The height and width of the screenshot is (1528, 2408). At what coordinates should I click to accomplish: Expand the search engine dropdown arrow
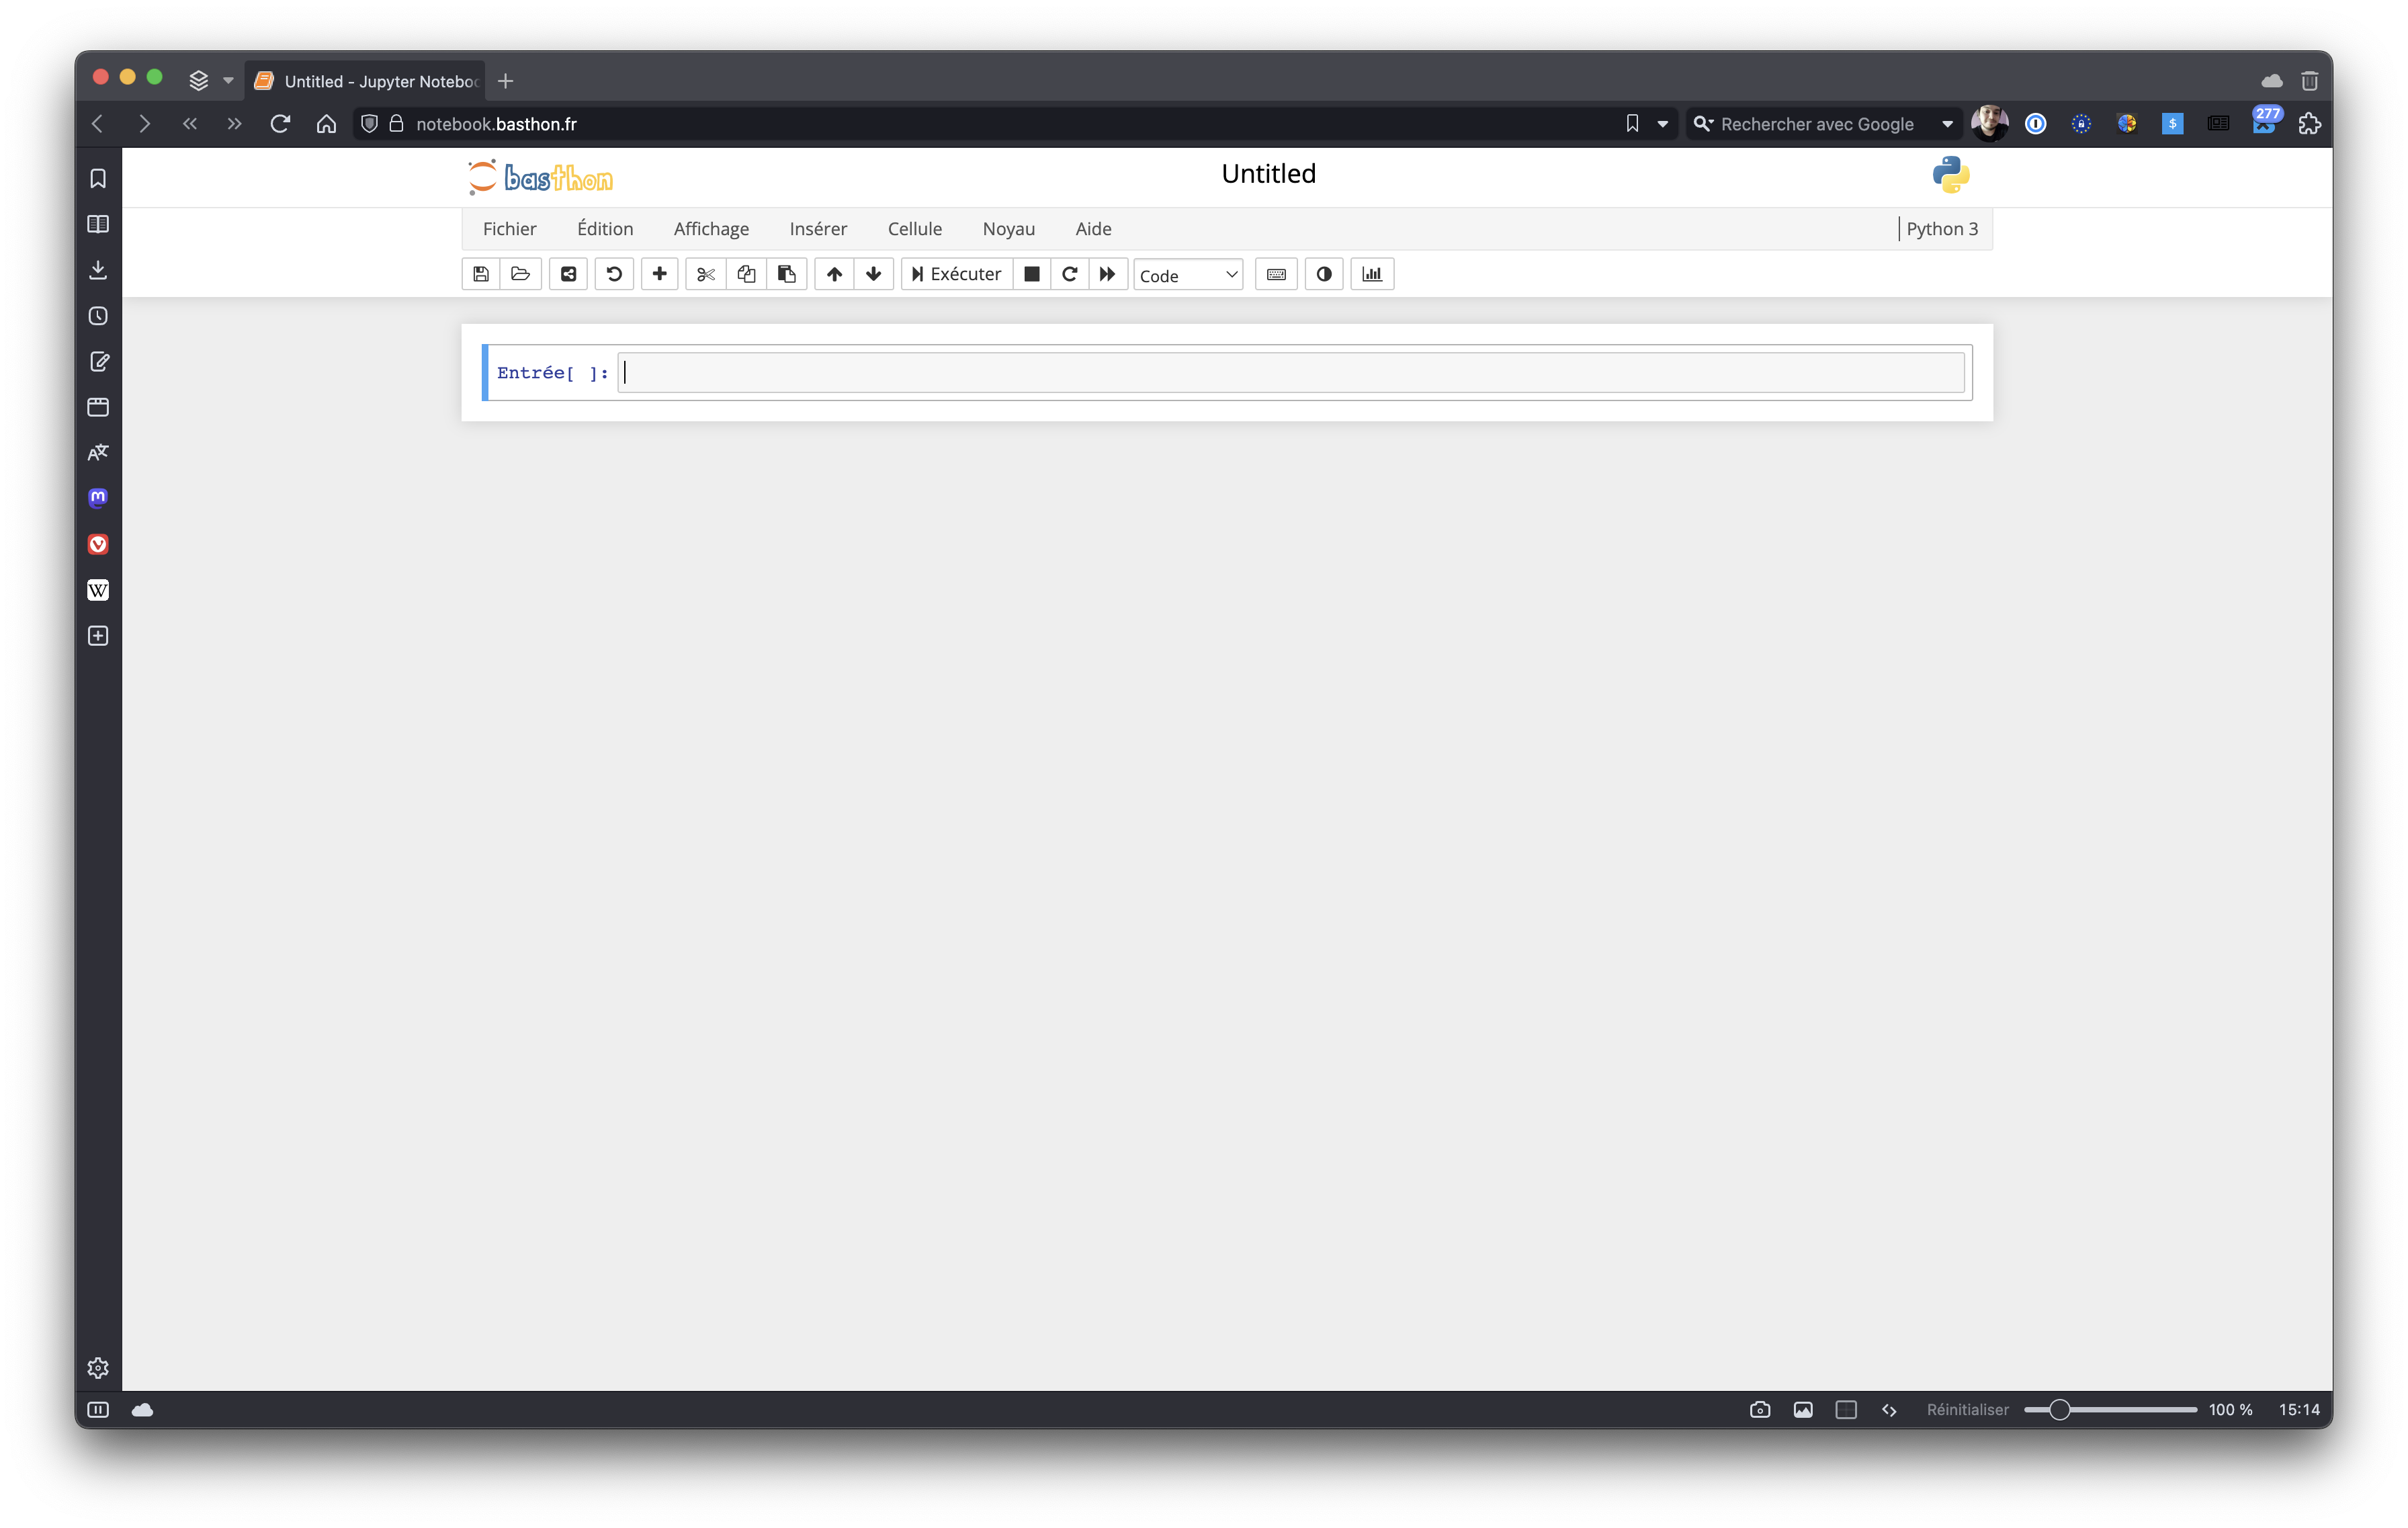[1947, 124]
